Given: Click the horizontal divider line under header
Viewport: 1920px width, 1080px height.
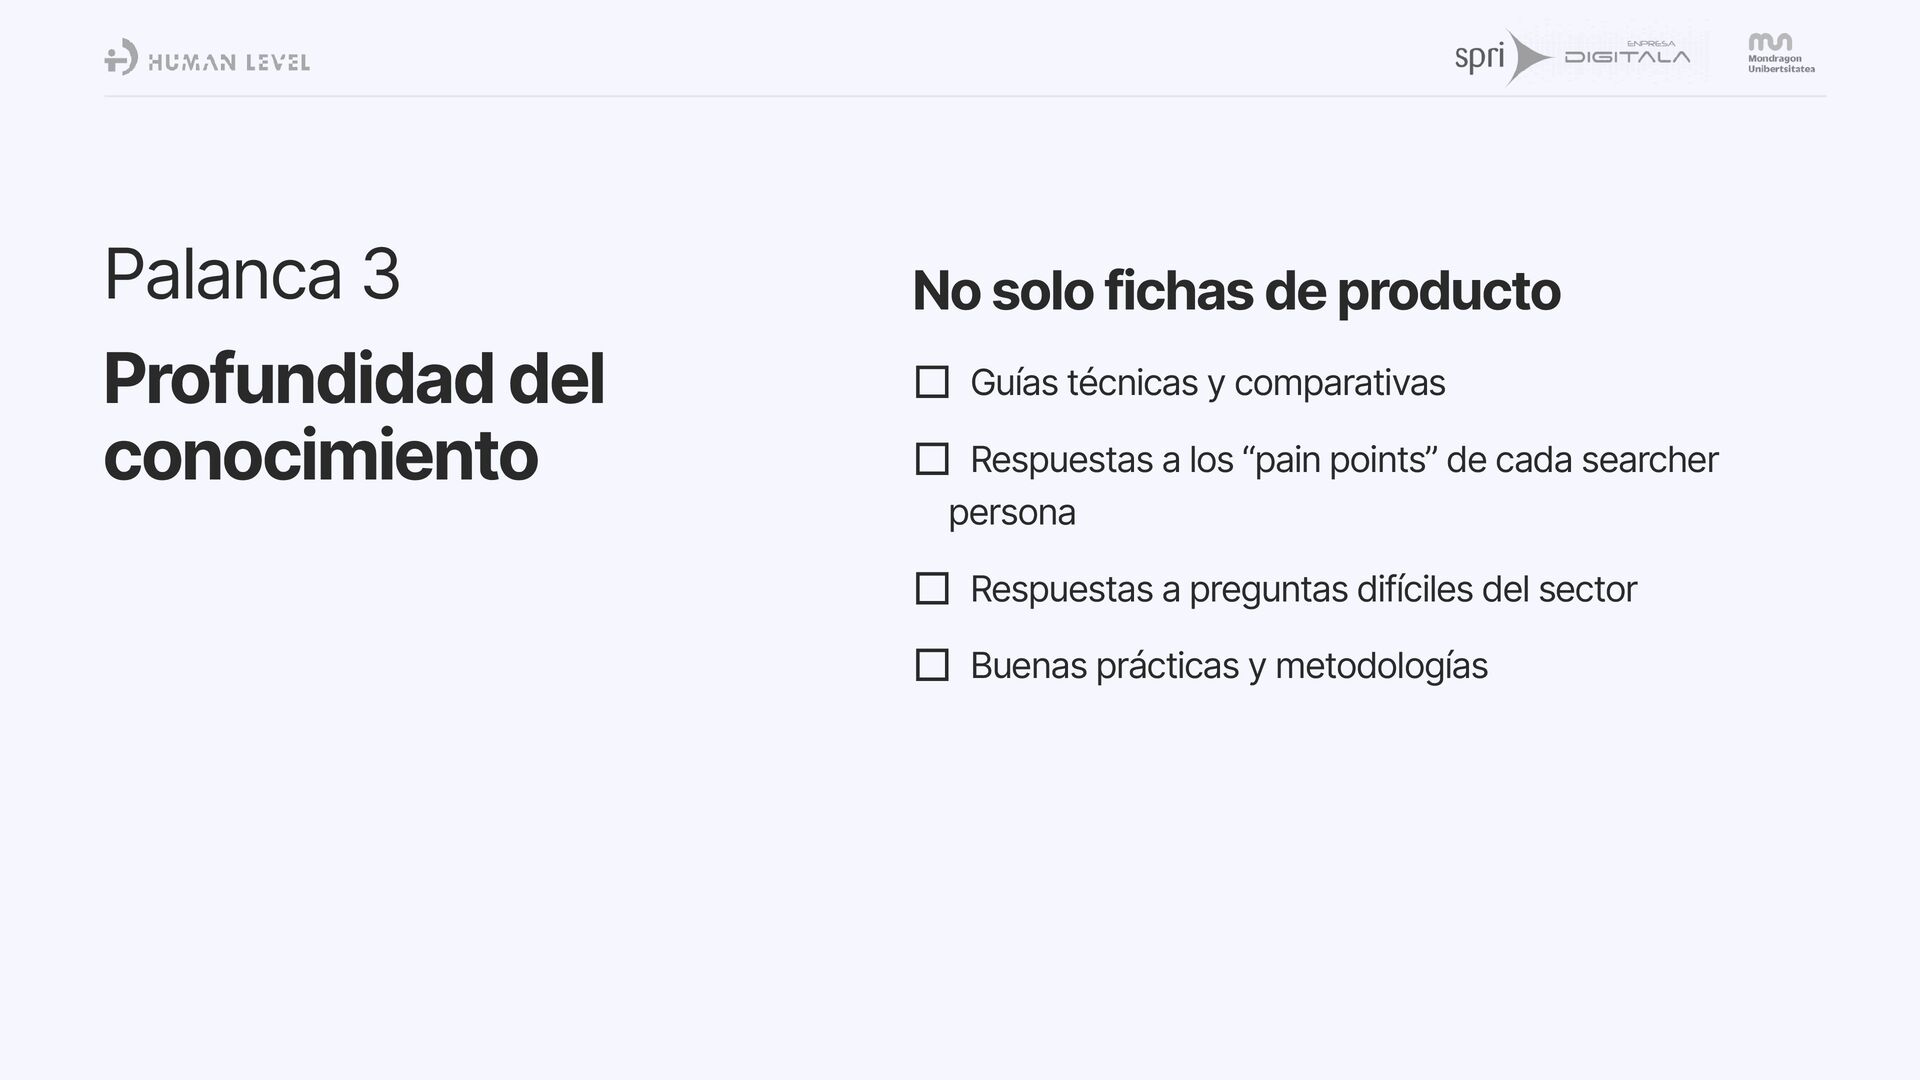Looking at the screenshot, I should point(965,96).
